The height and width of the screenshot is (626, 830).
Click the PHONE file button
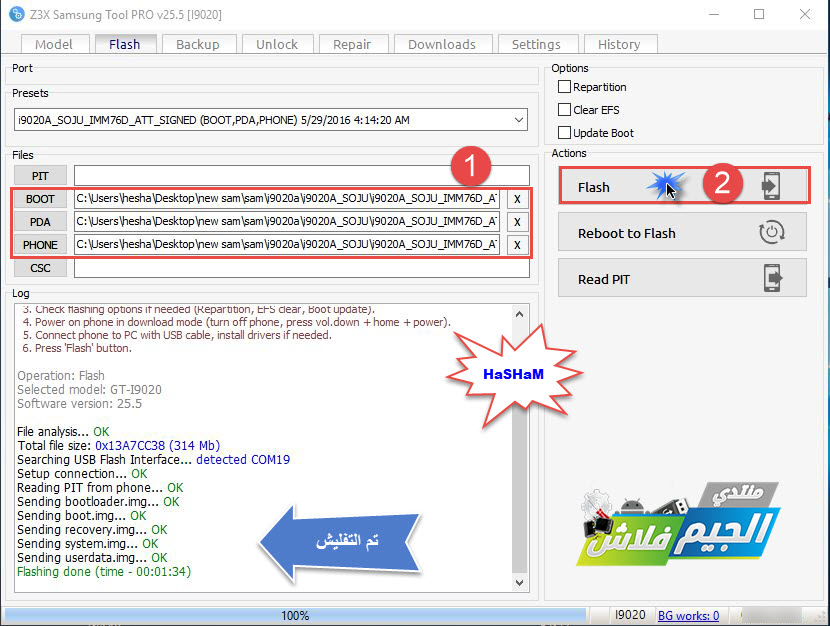coord(40,245)
